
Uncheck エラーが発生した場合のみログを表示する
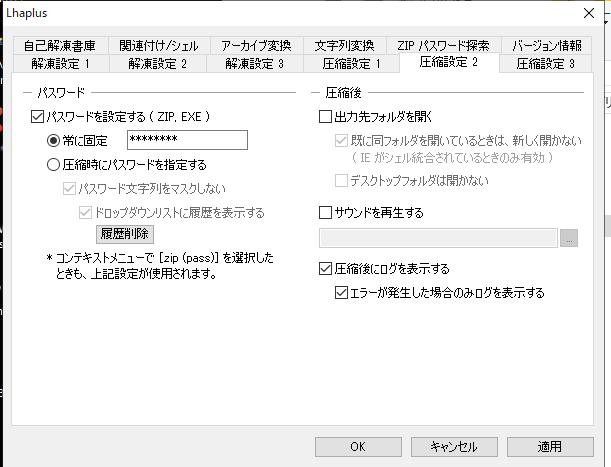coord(341,293)
